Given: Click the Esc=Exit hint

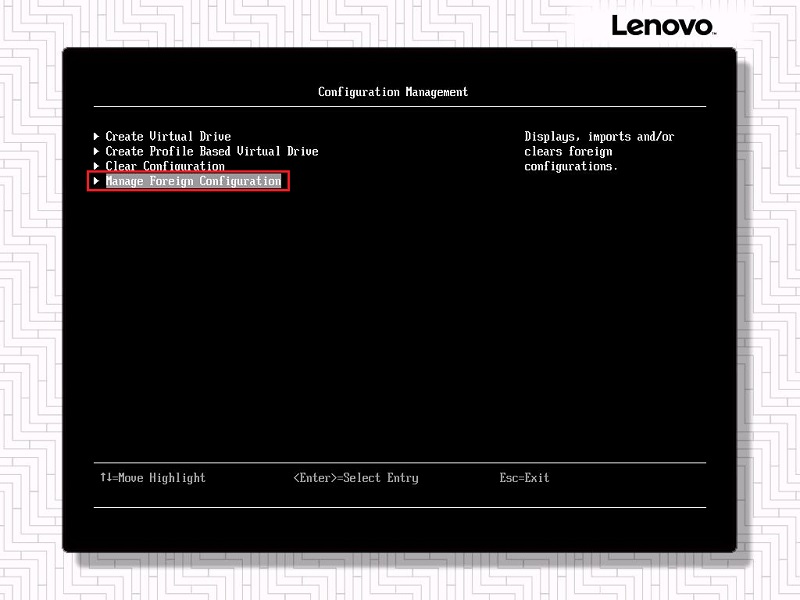Looking at the screenshot, I should point(524,478).
